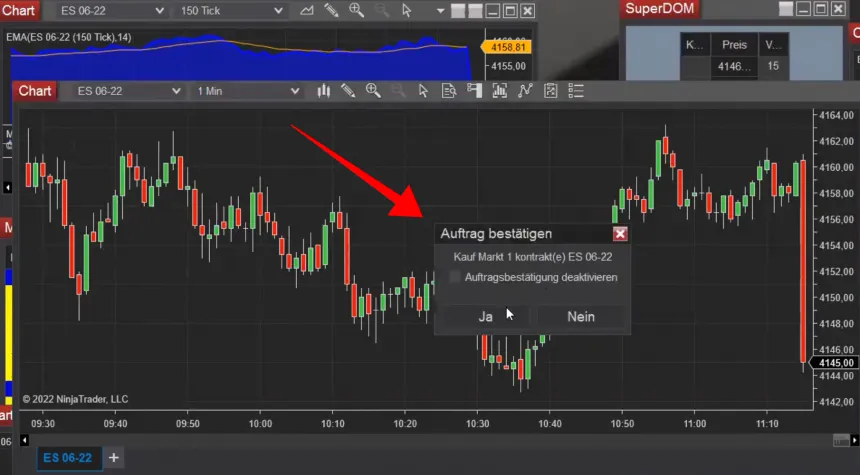
Task: Click the 4164,00 price axis label
Action: (x=837, y=115)
